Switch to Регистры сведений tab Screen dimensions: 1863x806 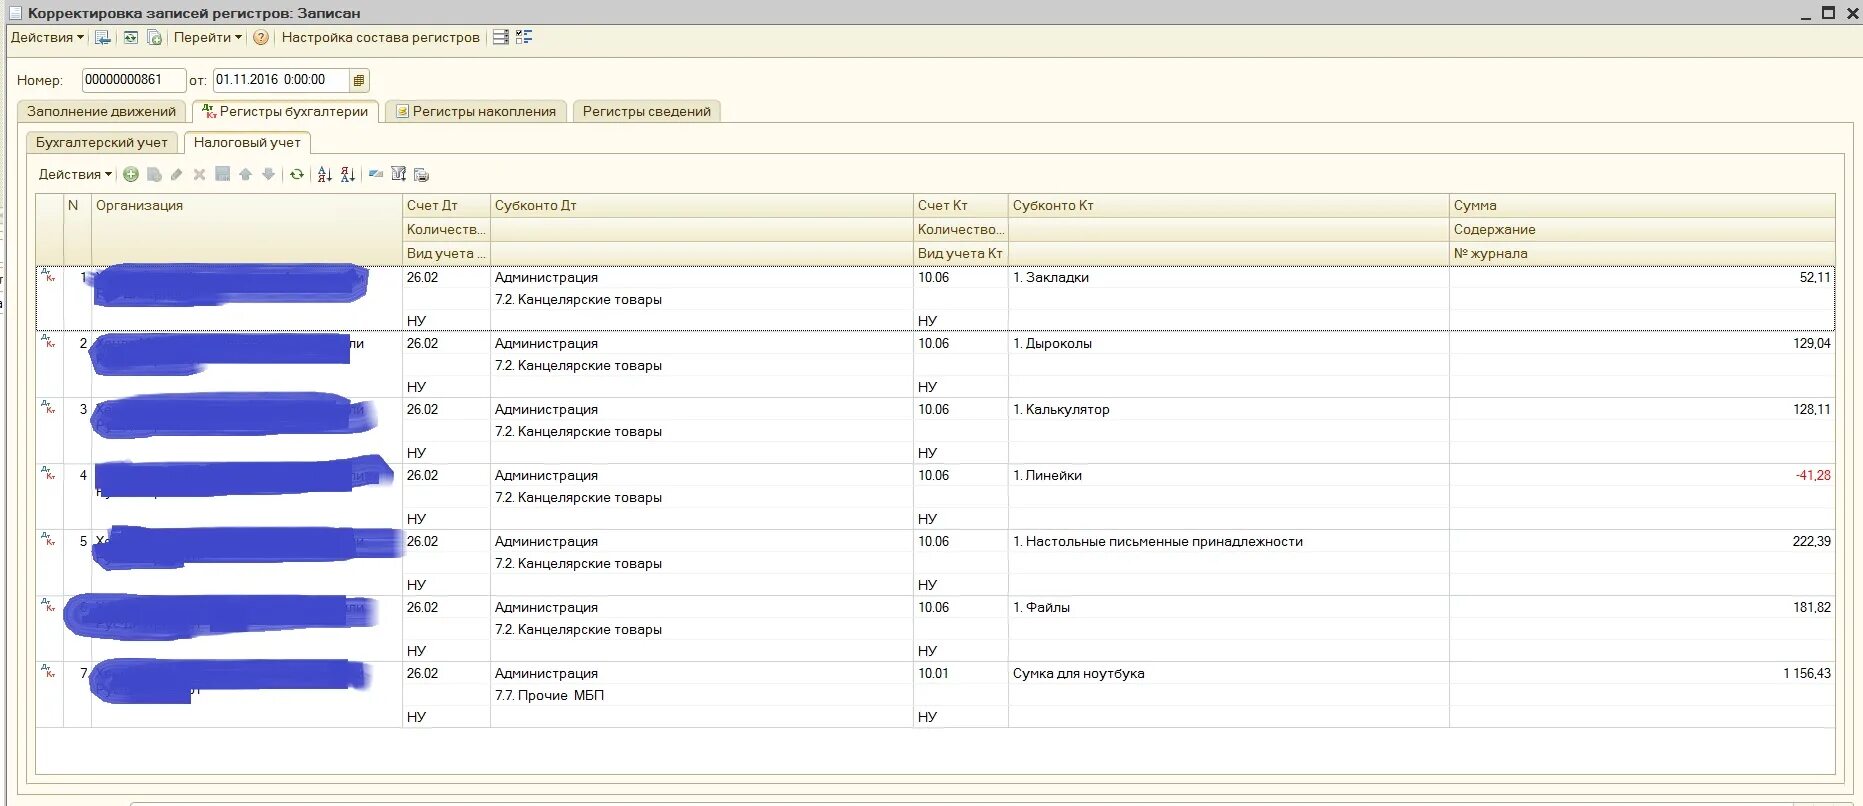point(646,111)
